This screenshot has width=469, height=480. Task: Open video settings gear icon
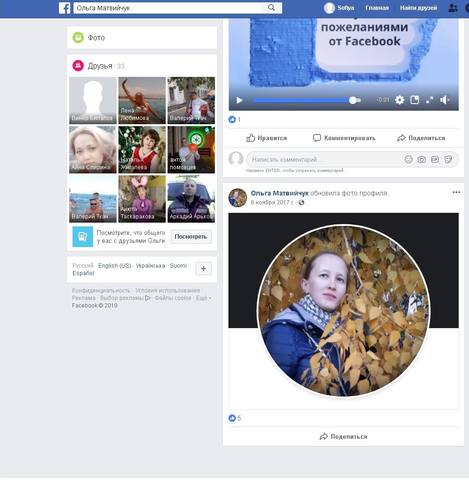[399, 100]
